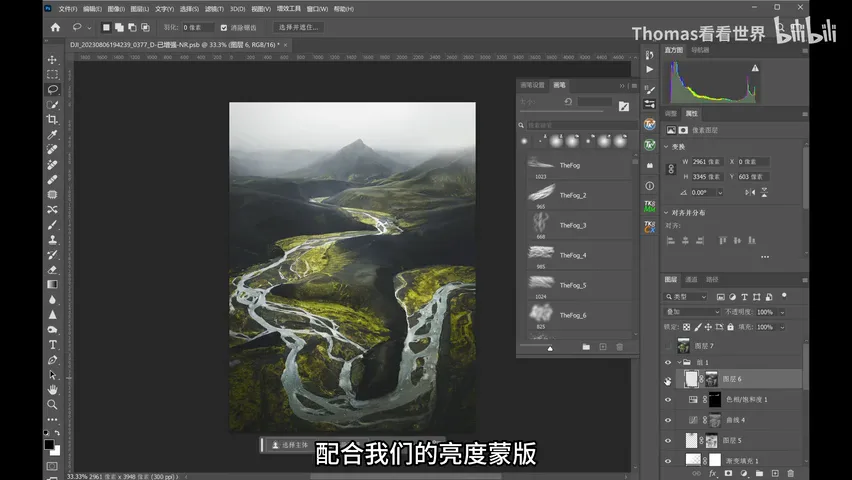Click the brush search field

pos(581,125)
